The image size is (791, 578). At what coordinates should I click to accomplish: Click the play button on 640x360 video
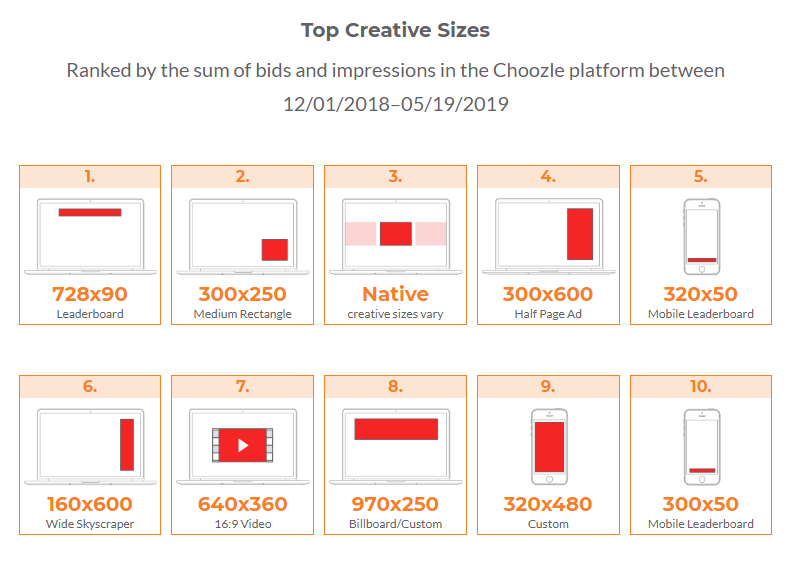point(243,445)
